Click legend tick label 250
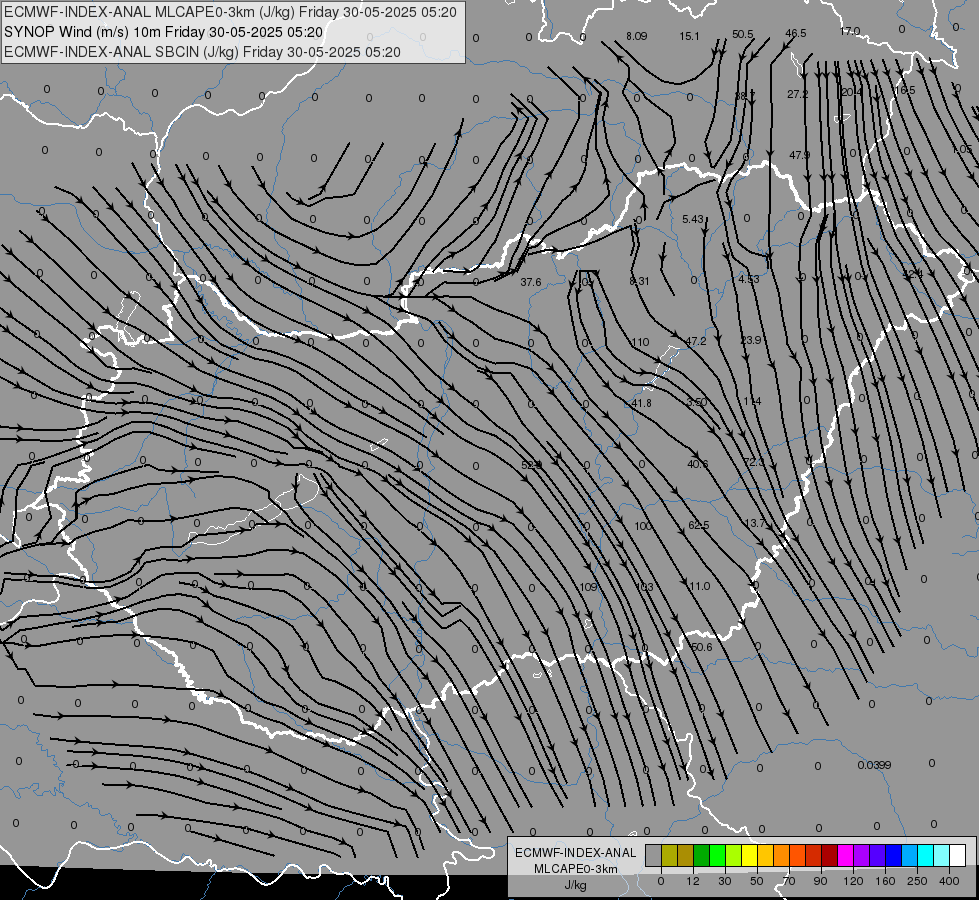The width and height of the screenshot is (979, 900). (x=917, y=881)
